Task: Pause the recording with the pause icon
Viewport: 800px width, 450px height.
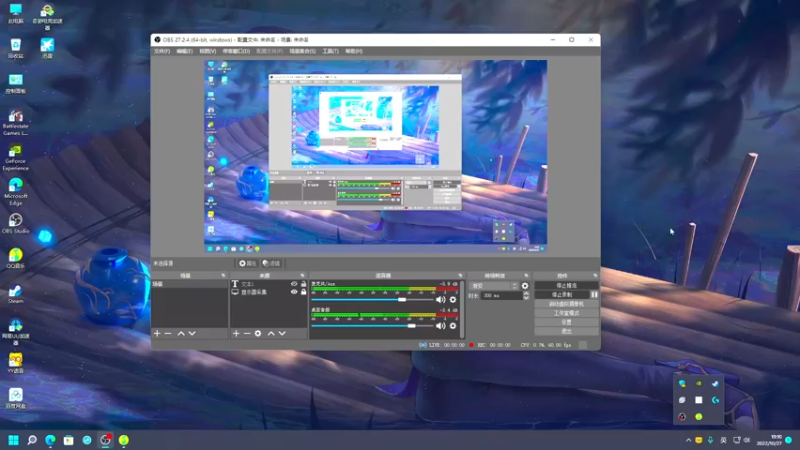Action: [594, 294]
